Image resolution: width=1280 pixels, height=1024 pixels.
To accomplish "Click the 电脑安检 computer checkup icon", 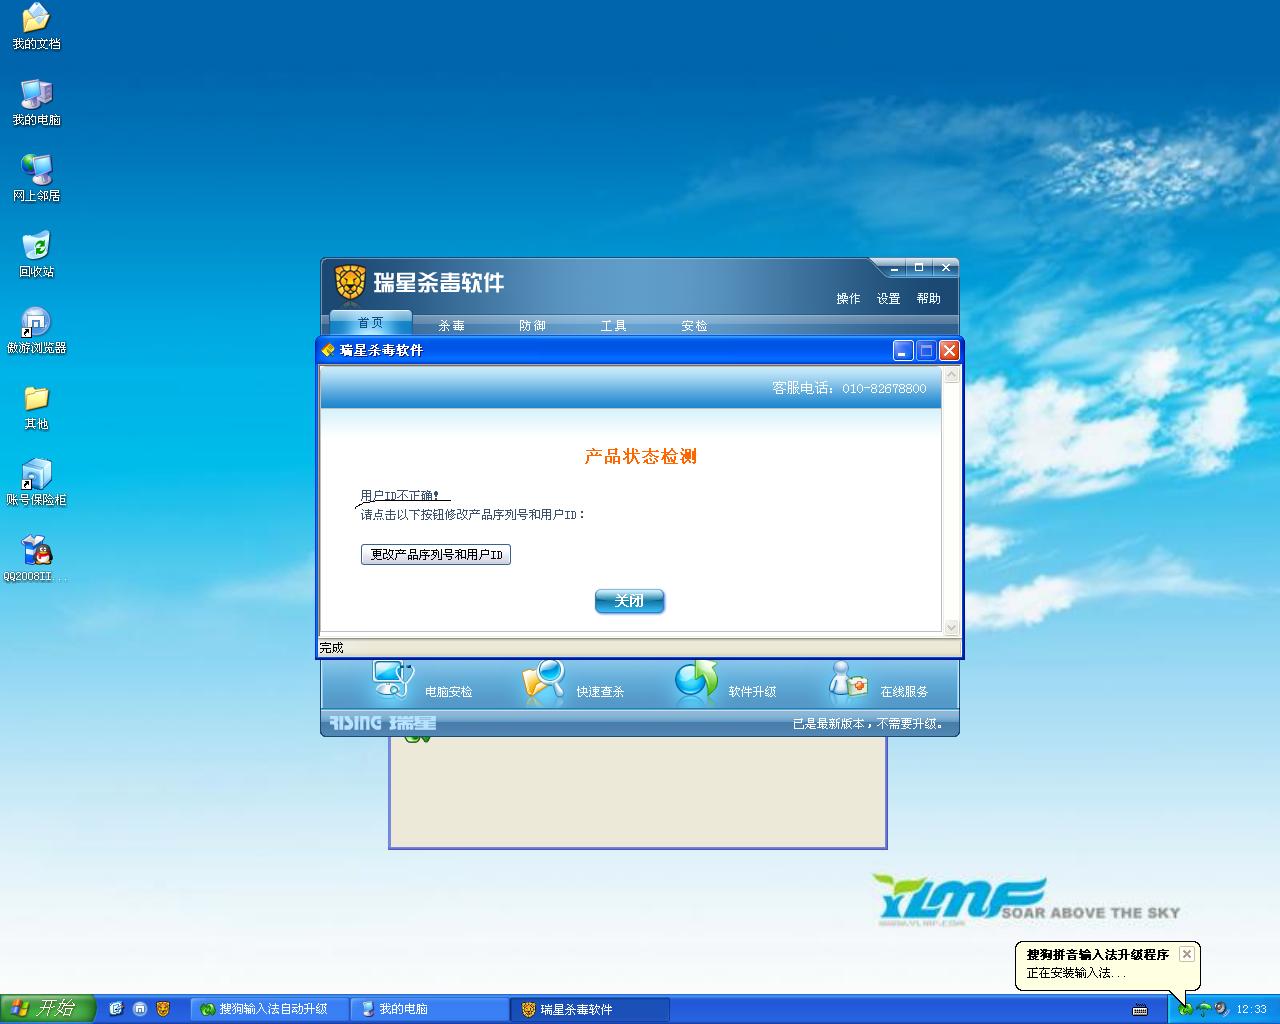I will click(x=392, y=680).
